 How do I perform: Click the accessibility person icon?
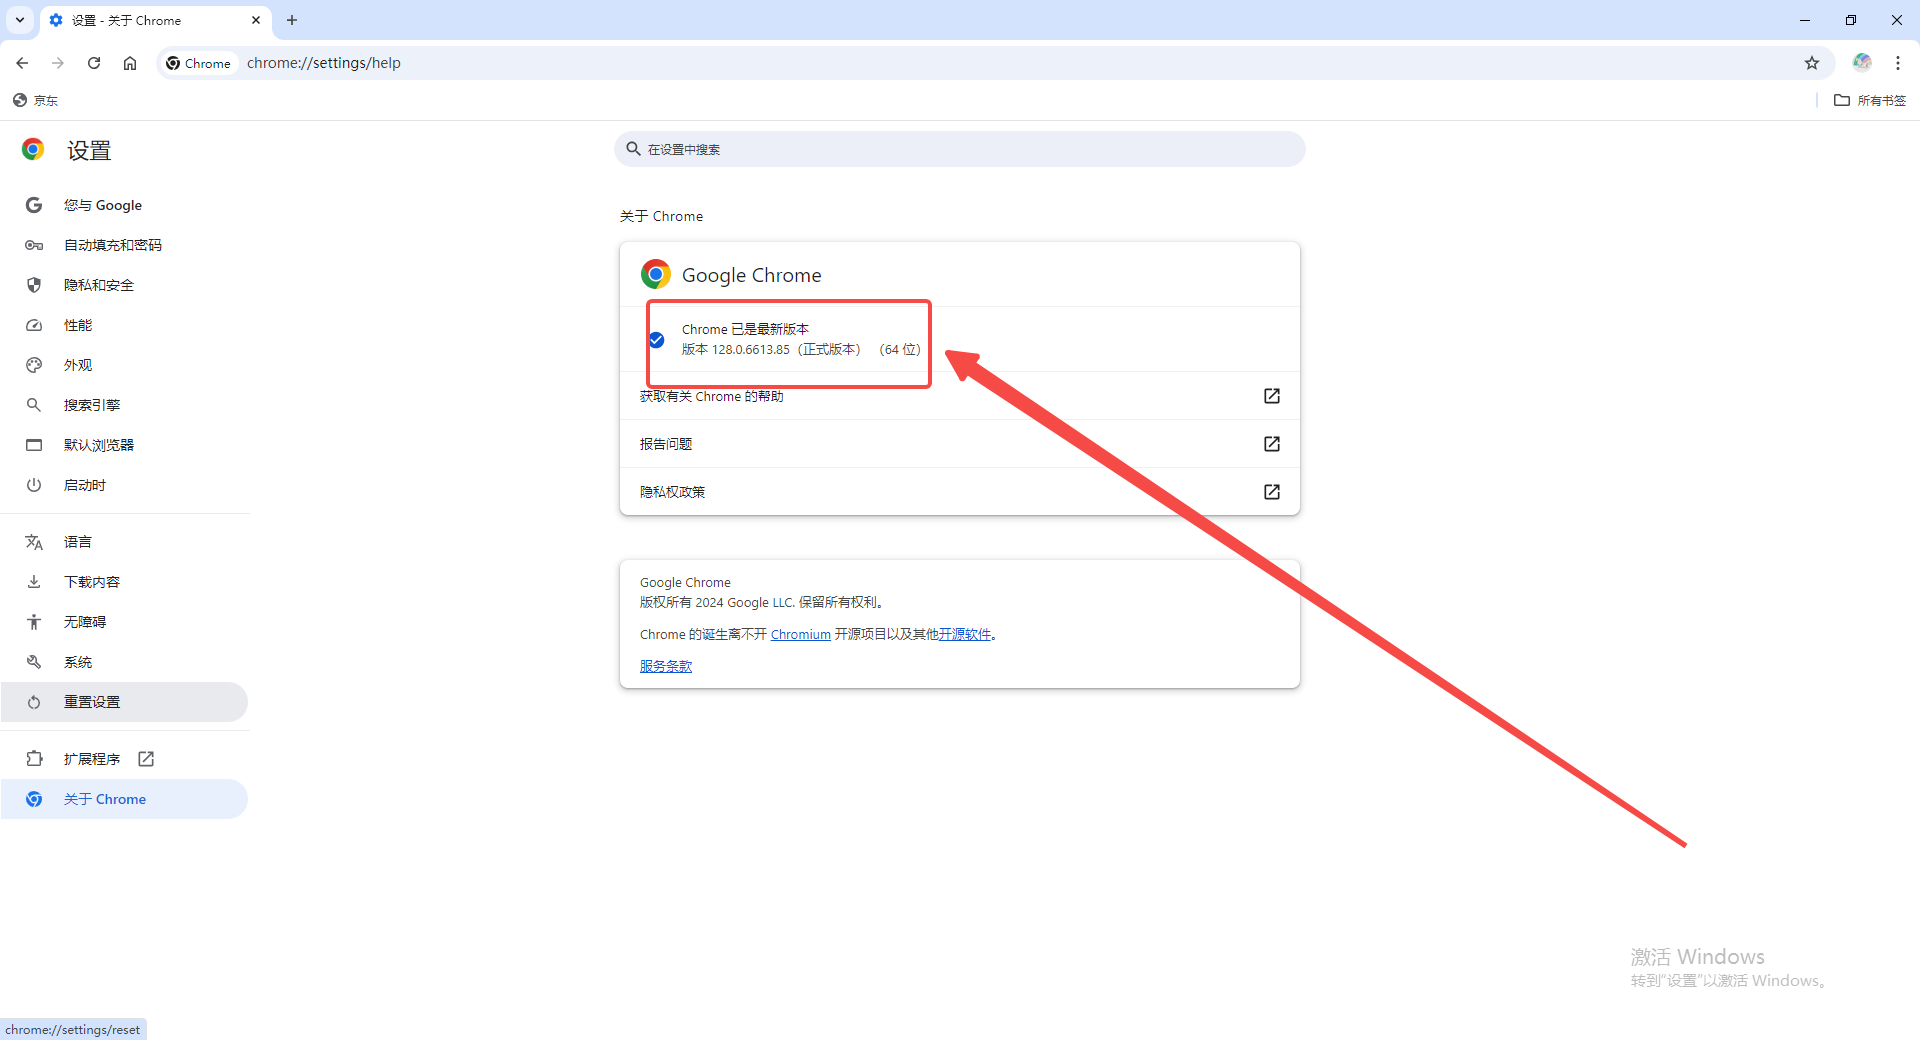pyautogui.click(x=34, y=622)
